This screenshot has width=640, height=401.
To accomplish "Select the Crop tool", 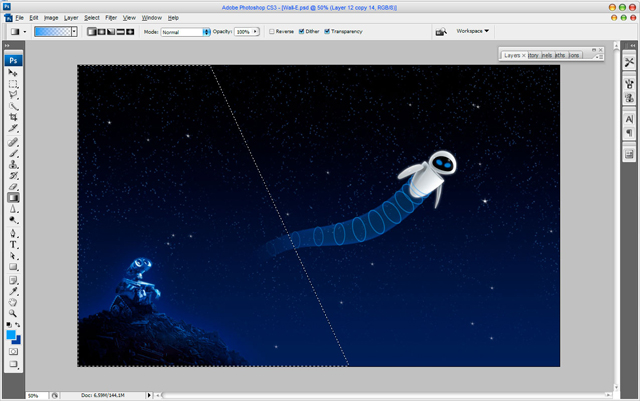I will (13, 117).
